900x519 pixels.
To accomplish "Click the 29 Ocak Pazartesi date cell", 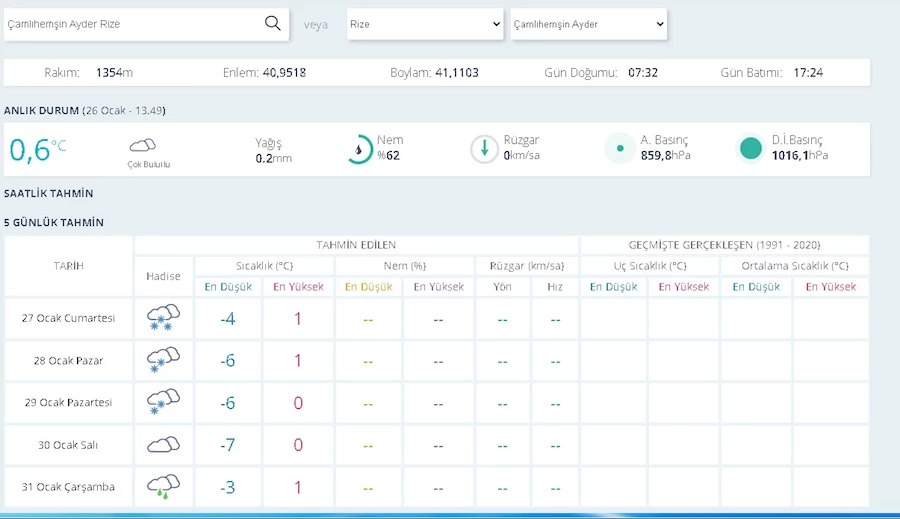I will pyautogui.click(x=68, y=402).
